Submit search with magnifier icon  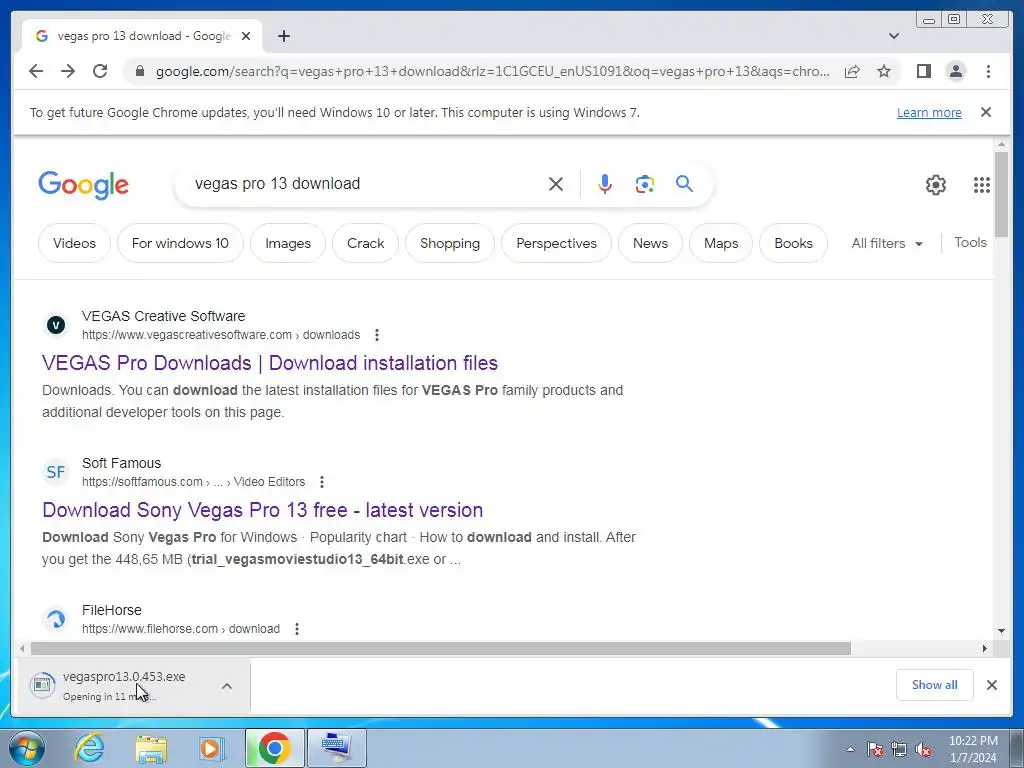pos(684,184)
